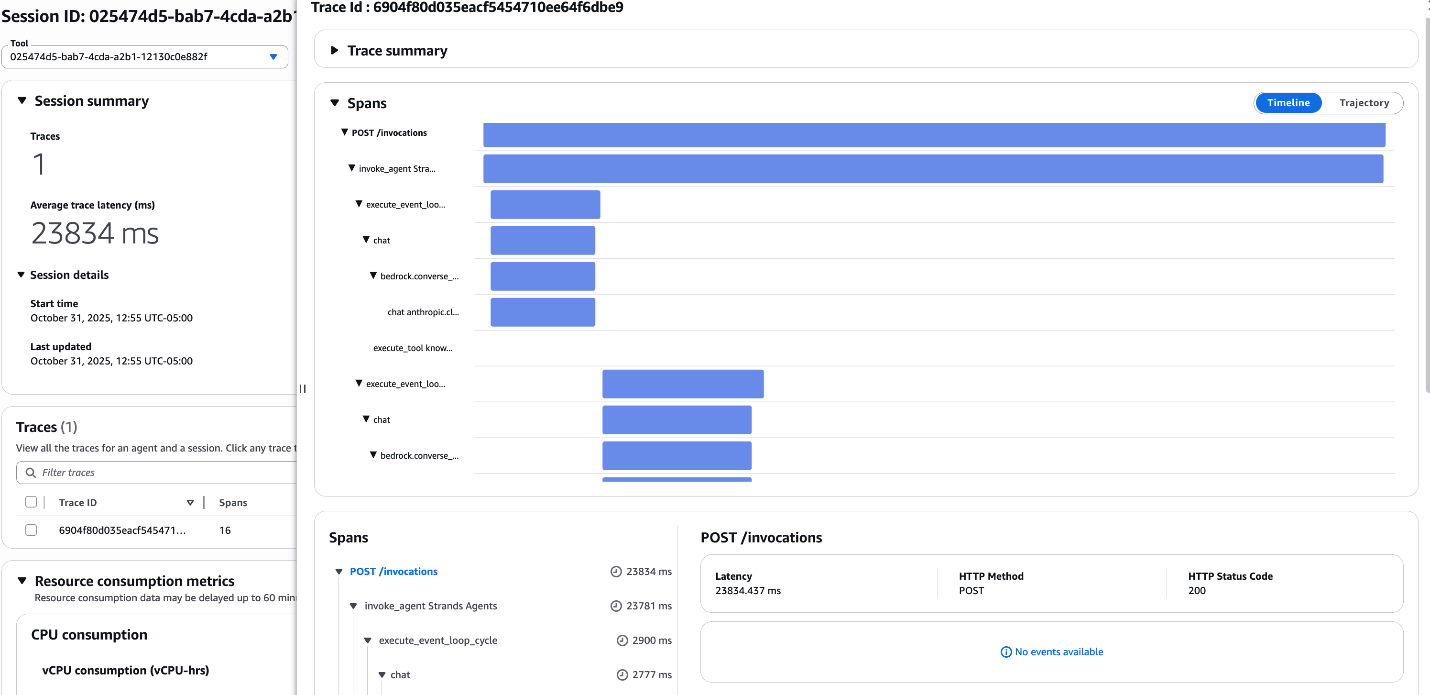The image size is (1430, 695).
Task: Click the clock icon beside 23834 ms
Action: (616, 572)
